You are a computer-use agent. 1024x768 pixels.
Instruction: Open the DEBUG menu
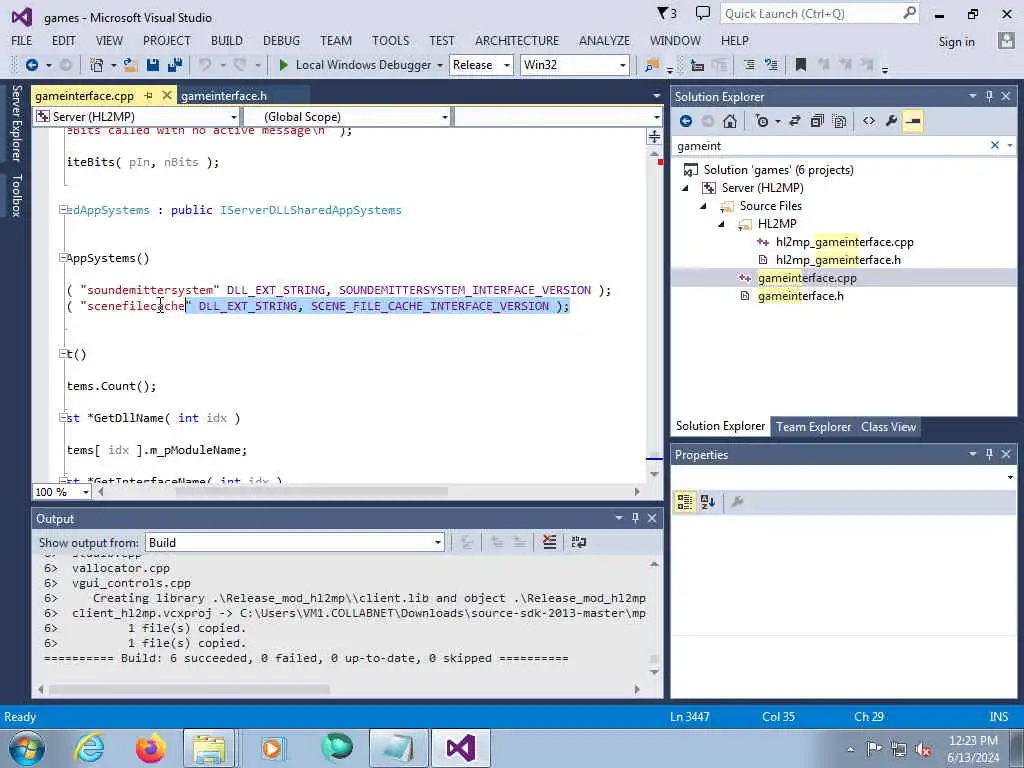(x=281, y=40)
